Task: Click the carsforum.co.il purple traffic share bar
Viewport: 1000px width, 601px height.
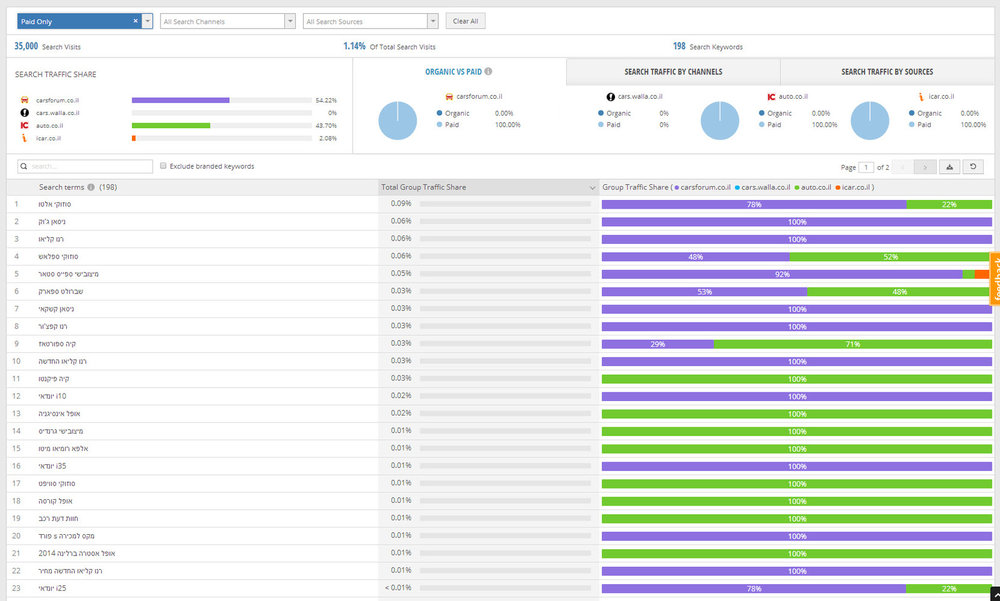Action: pos(180,100)
